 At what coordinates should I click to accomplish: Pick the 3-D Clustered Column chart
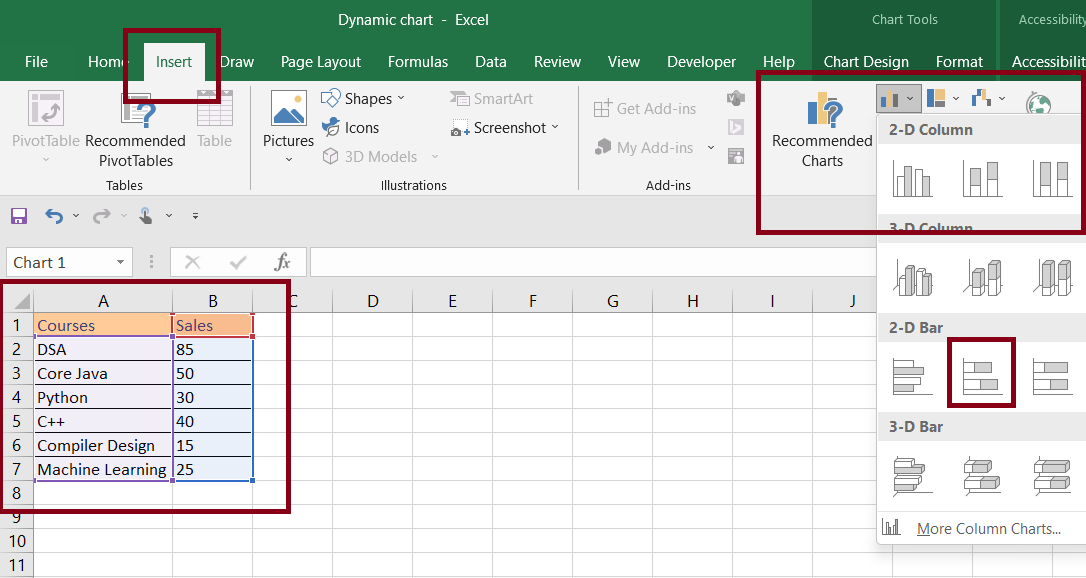point(912,276)
